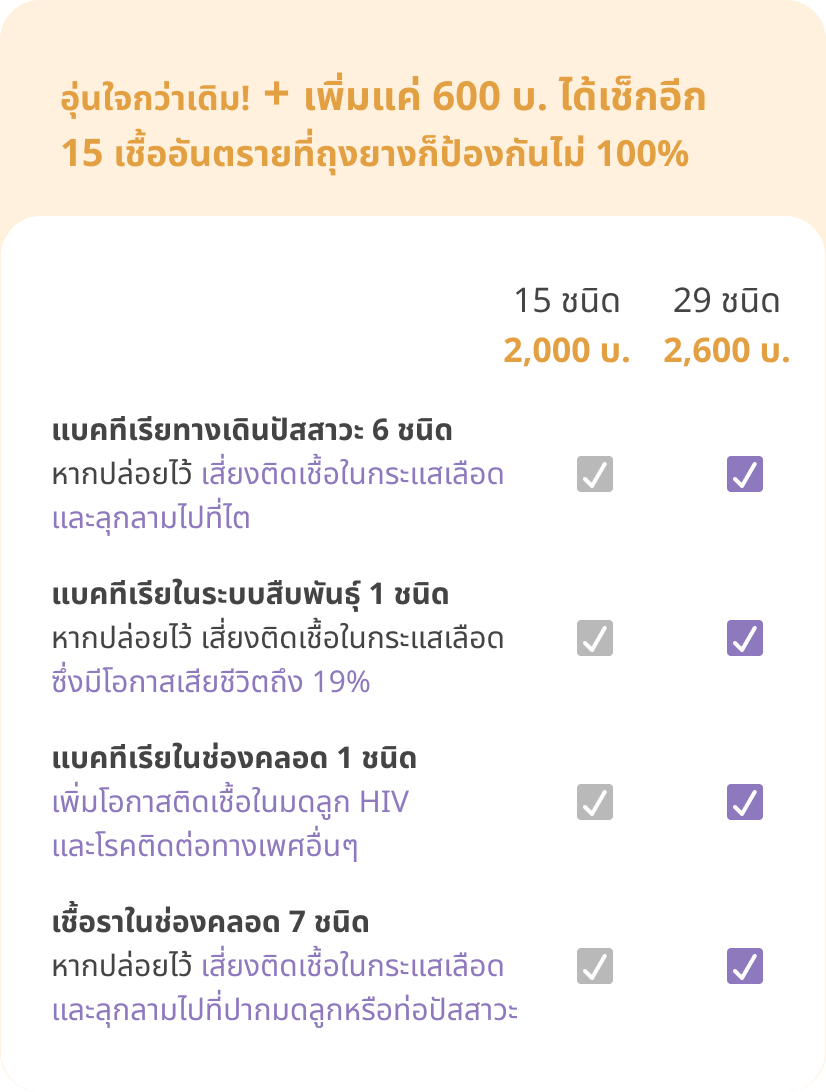Click purple checkmark for vaginal fungi 7 types

coord(745,966)
